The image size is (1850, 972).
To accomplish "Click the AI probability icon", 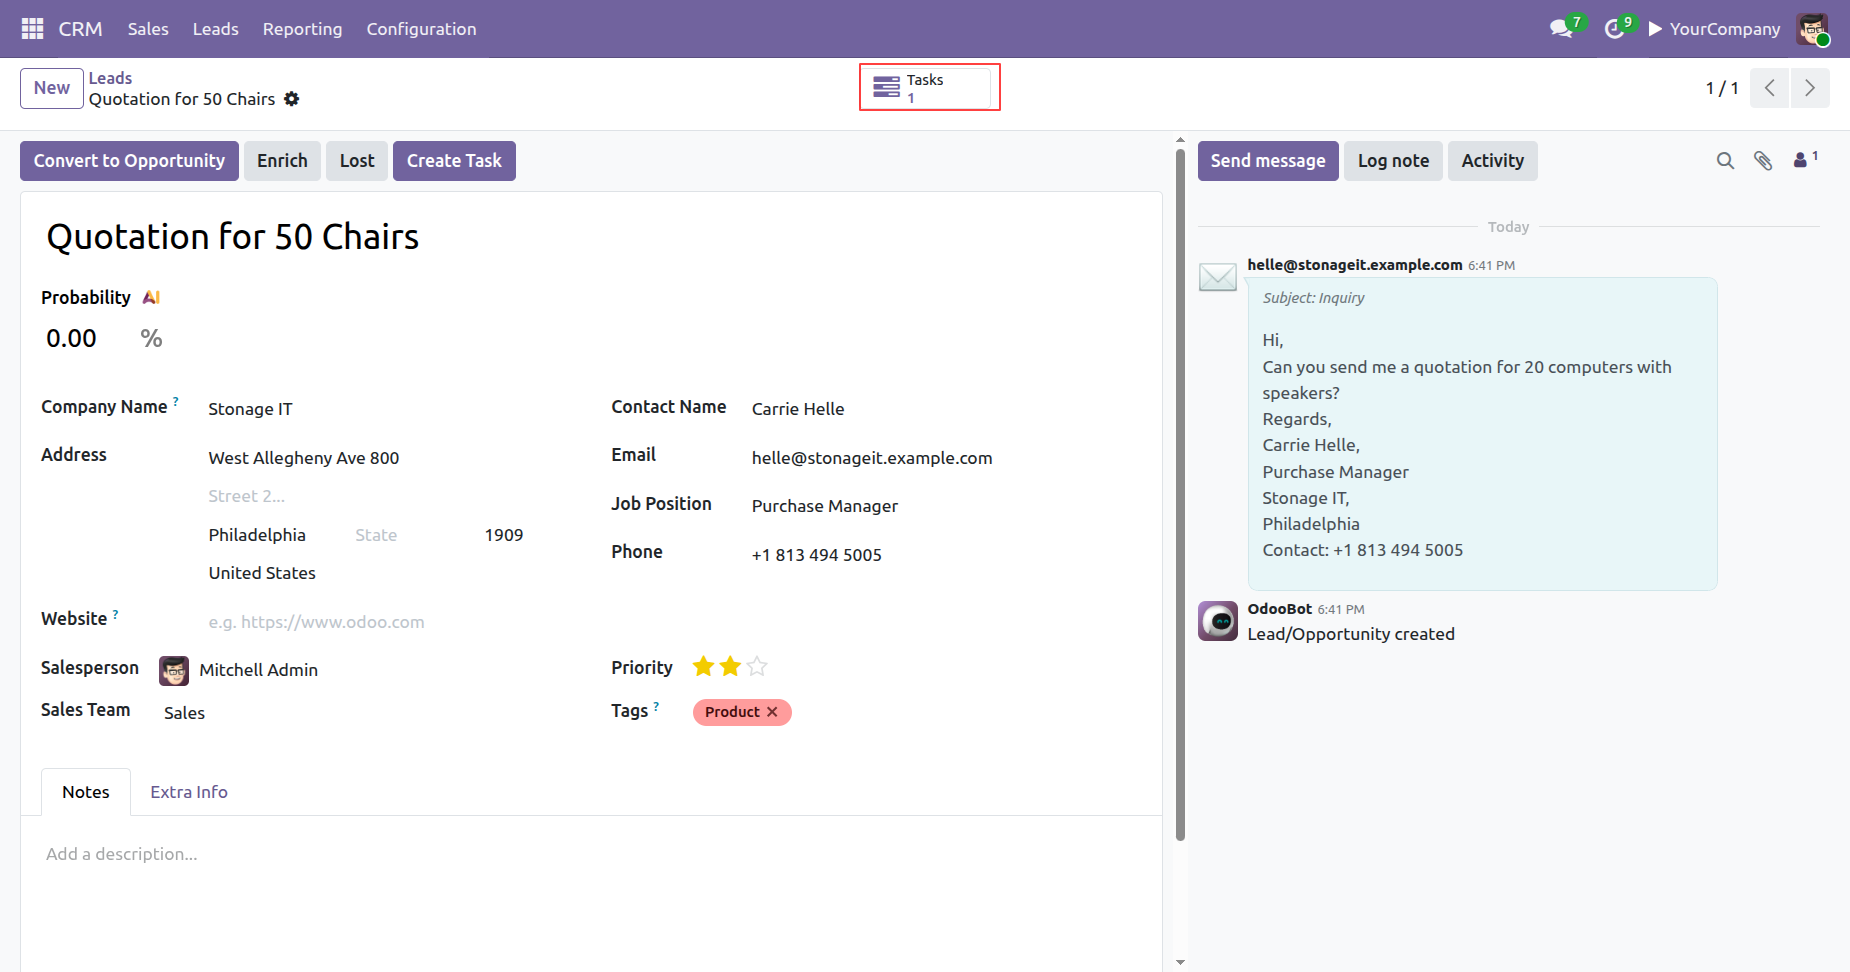I will click(x=151, y=298).
